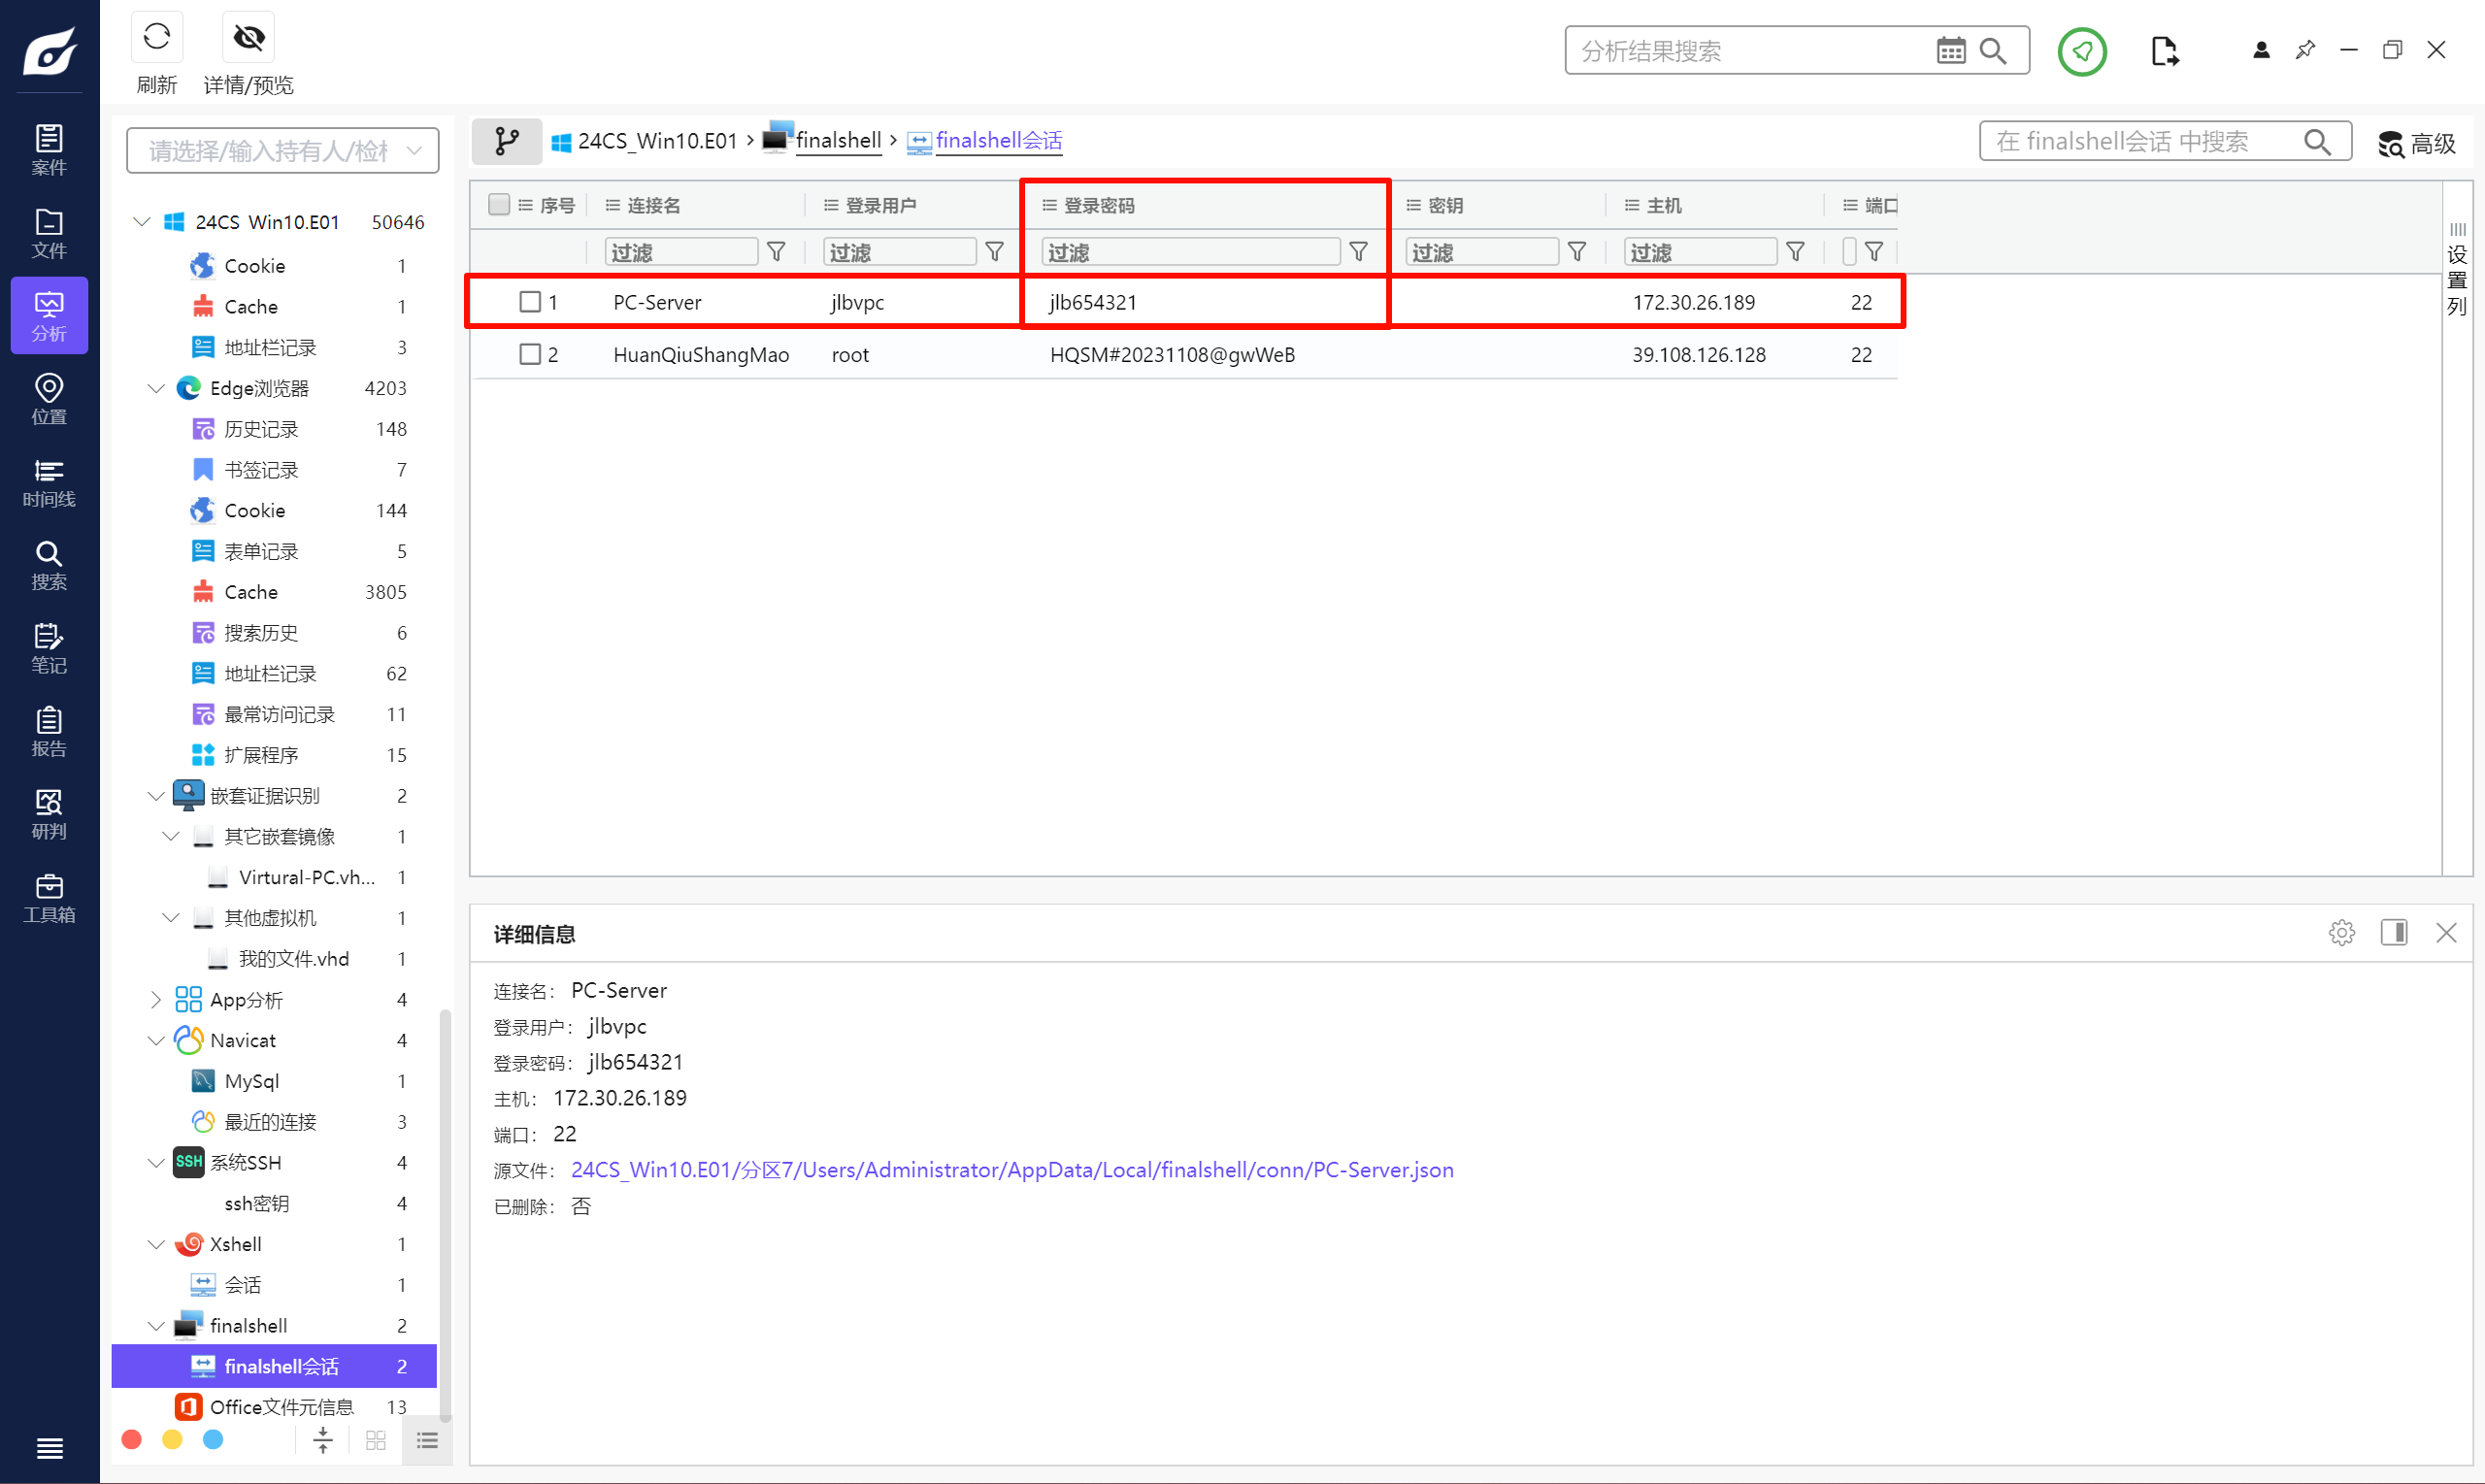Open the 位置 sidebar item
This screenshot has height=1484, width=2485.
(x=49, y=399)
